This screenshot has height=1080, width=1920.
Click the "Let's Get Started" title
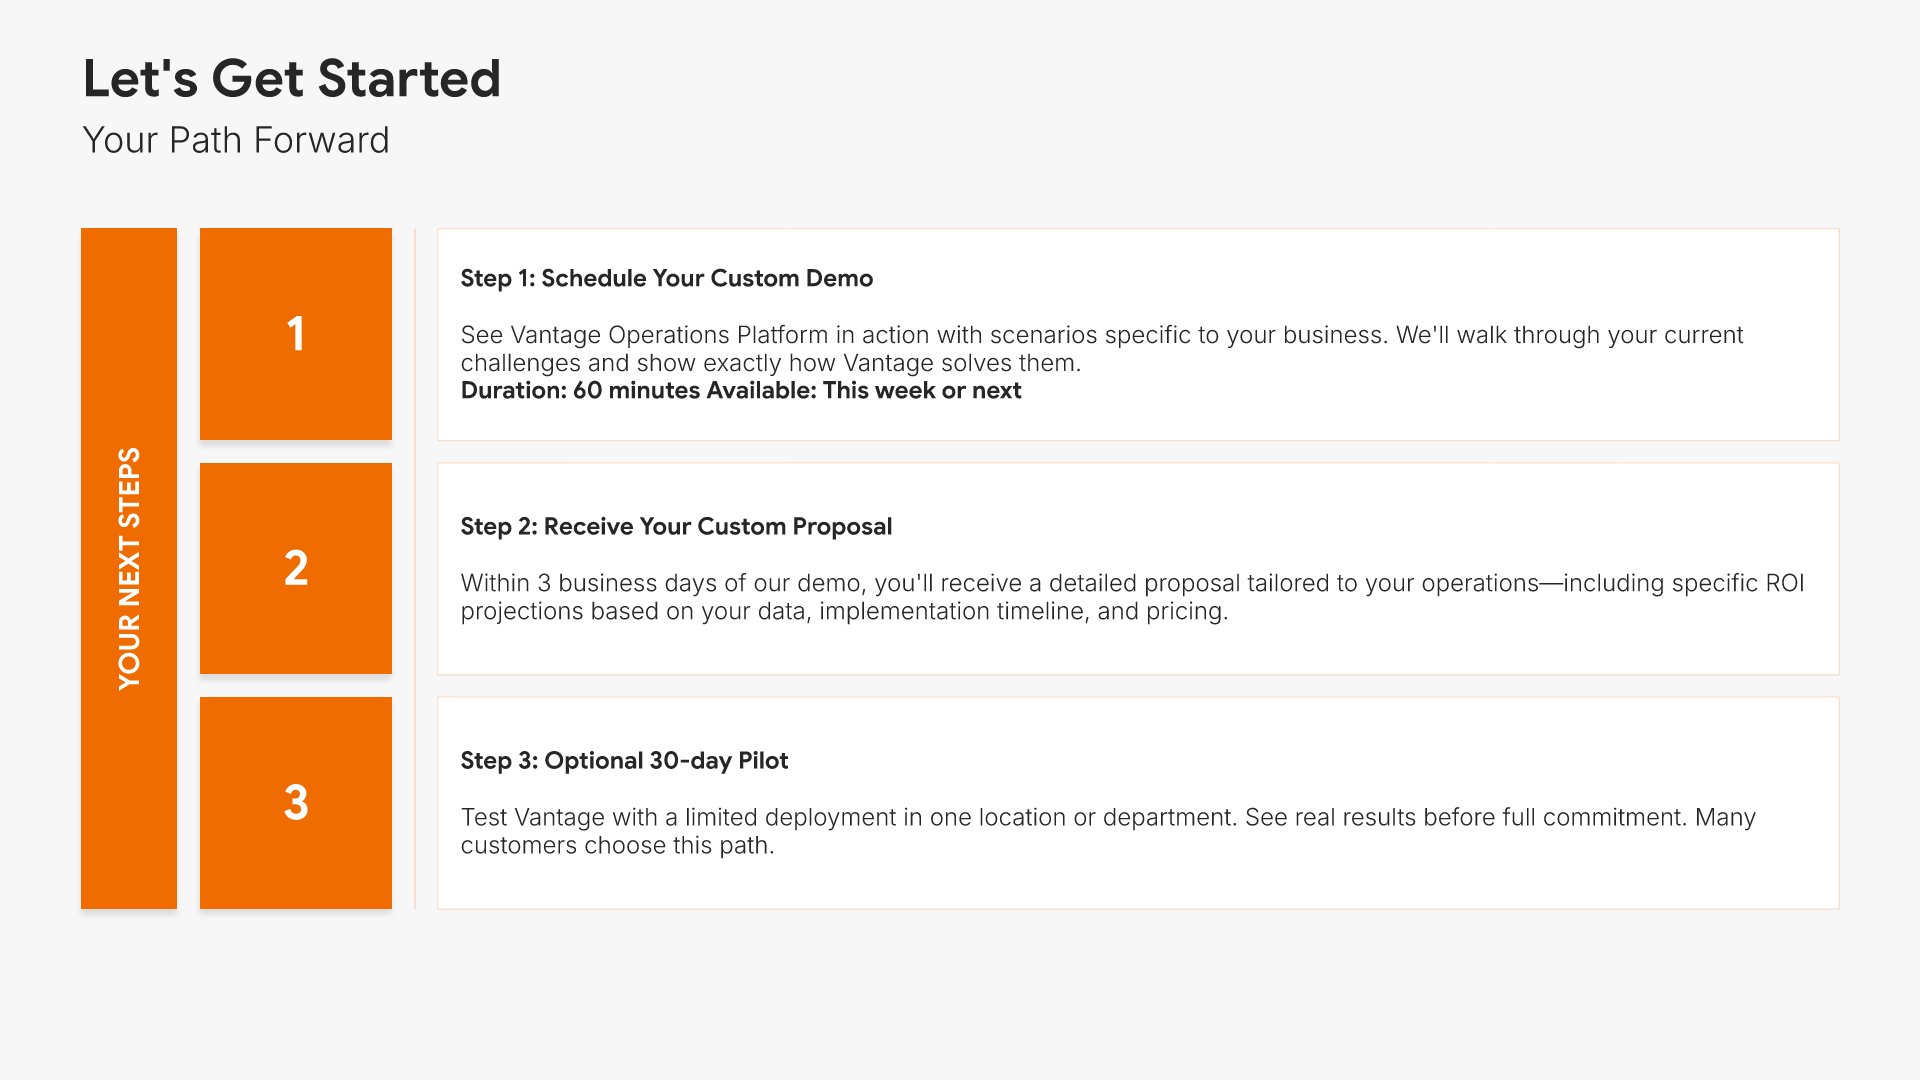291,78
